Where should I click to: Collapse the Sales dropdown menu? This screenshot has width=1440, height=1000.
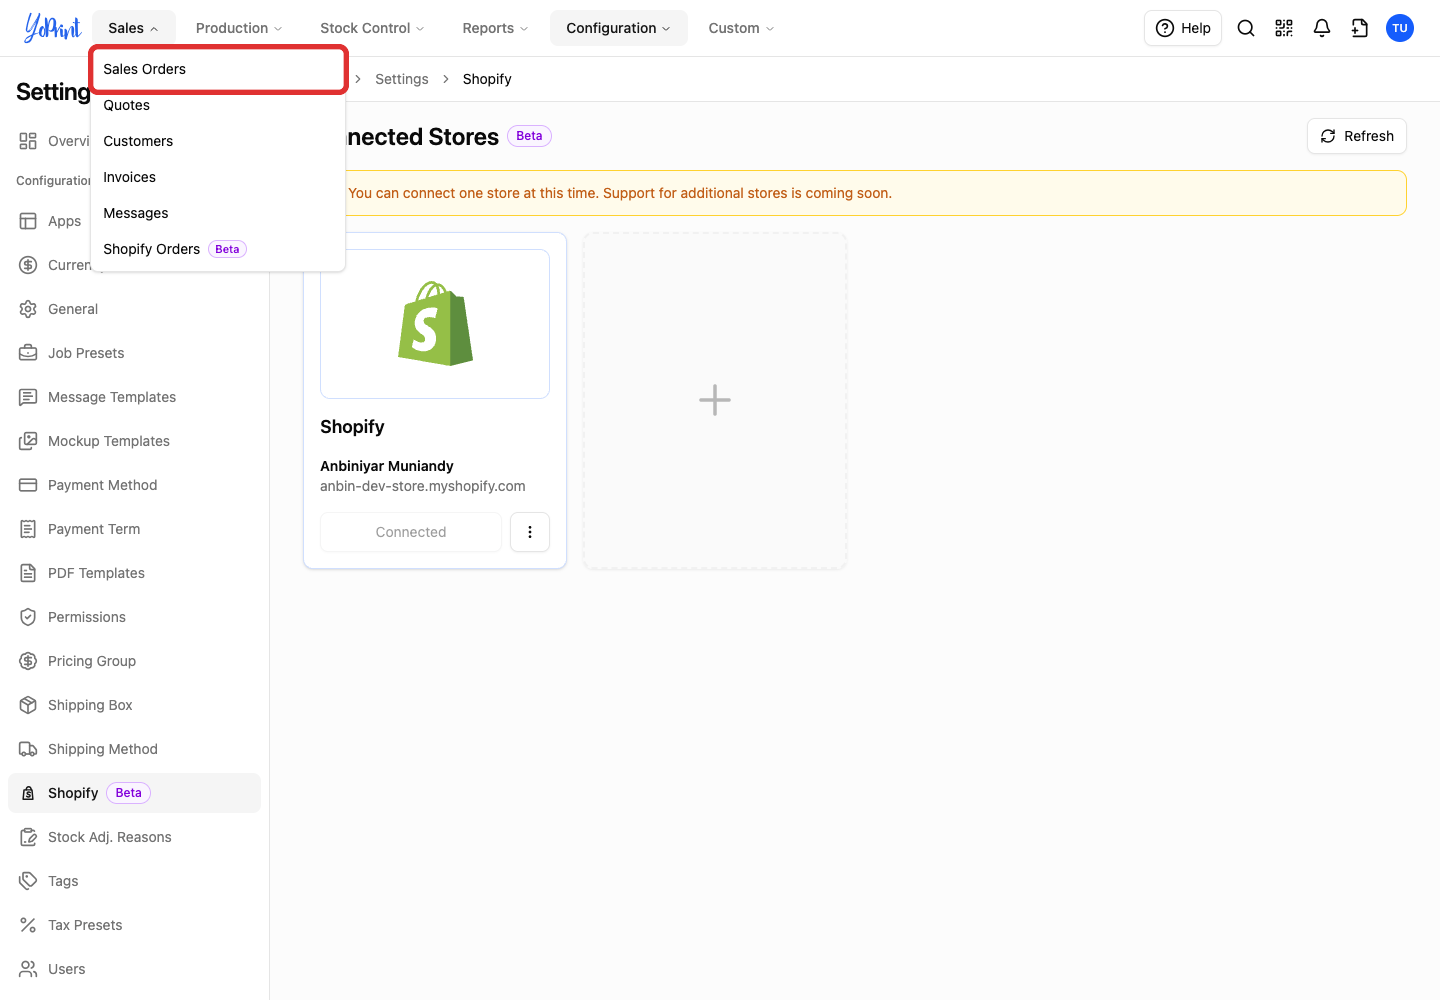pyautogui.click(x=133, y=28)
